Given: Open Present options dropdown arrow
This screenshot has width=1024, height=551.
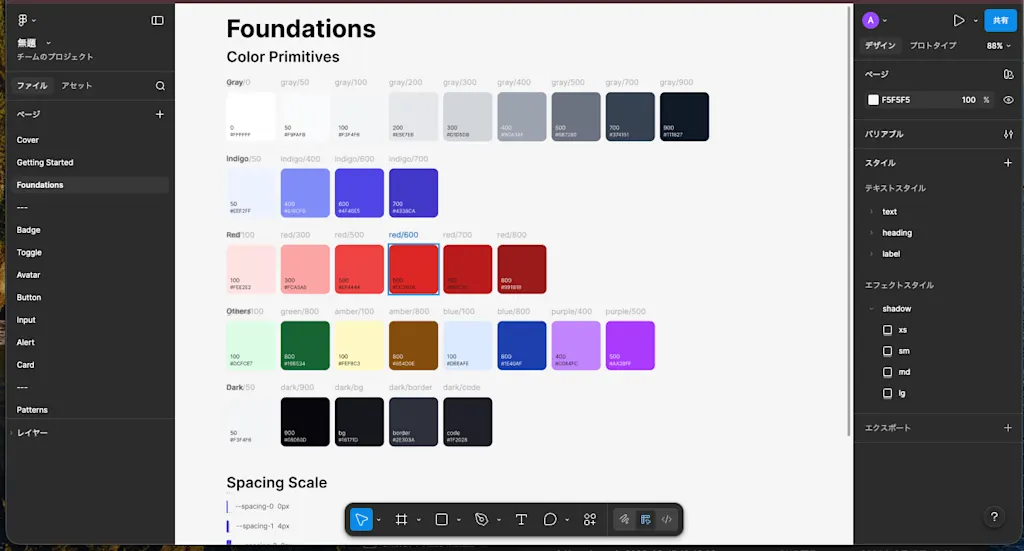Looking at the screenshot, I should click(x=976, y=21).
